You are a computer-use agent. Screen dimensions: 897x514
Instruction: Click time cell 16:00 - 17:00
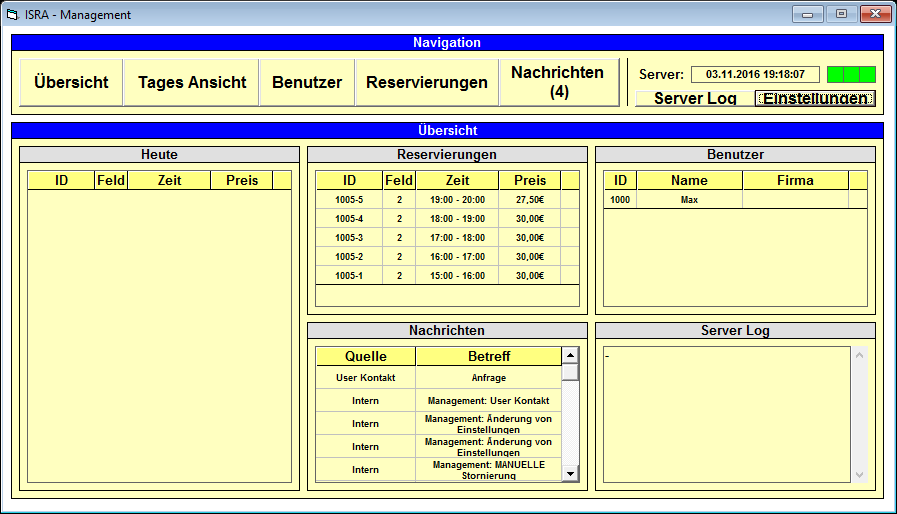[x=458, y=256]
